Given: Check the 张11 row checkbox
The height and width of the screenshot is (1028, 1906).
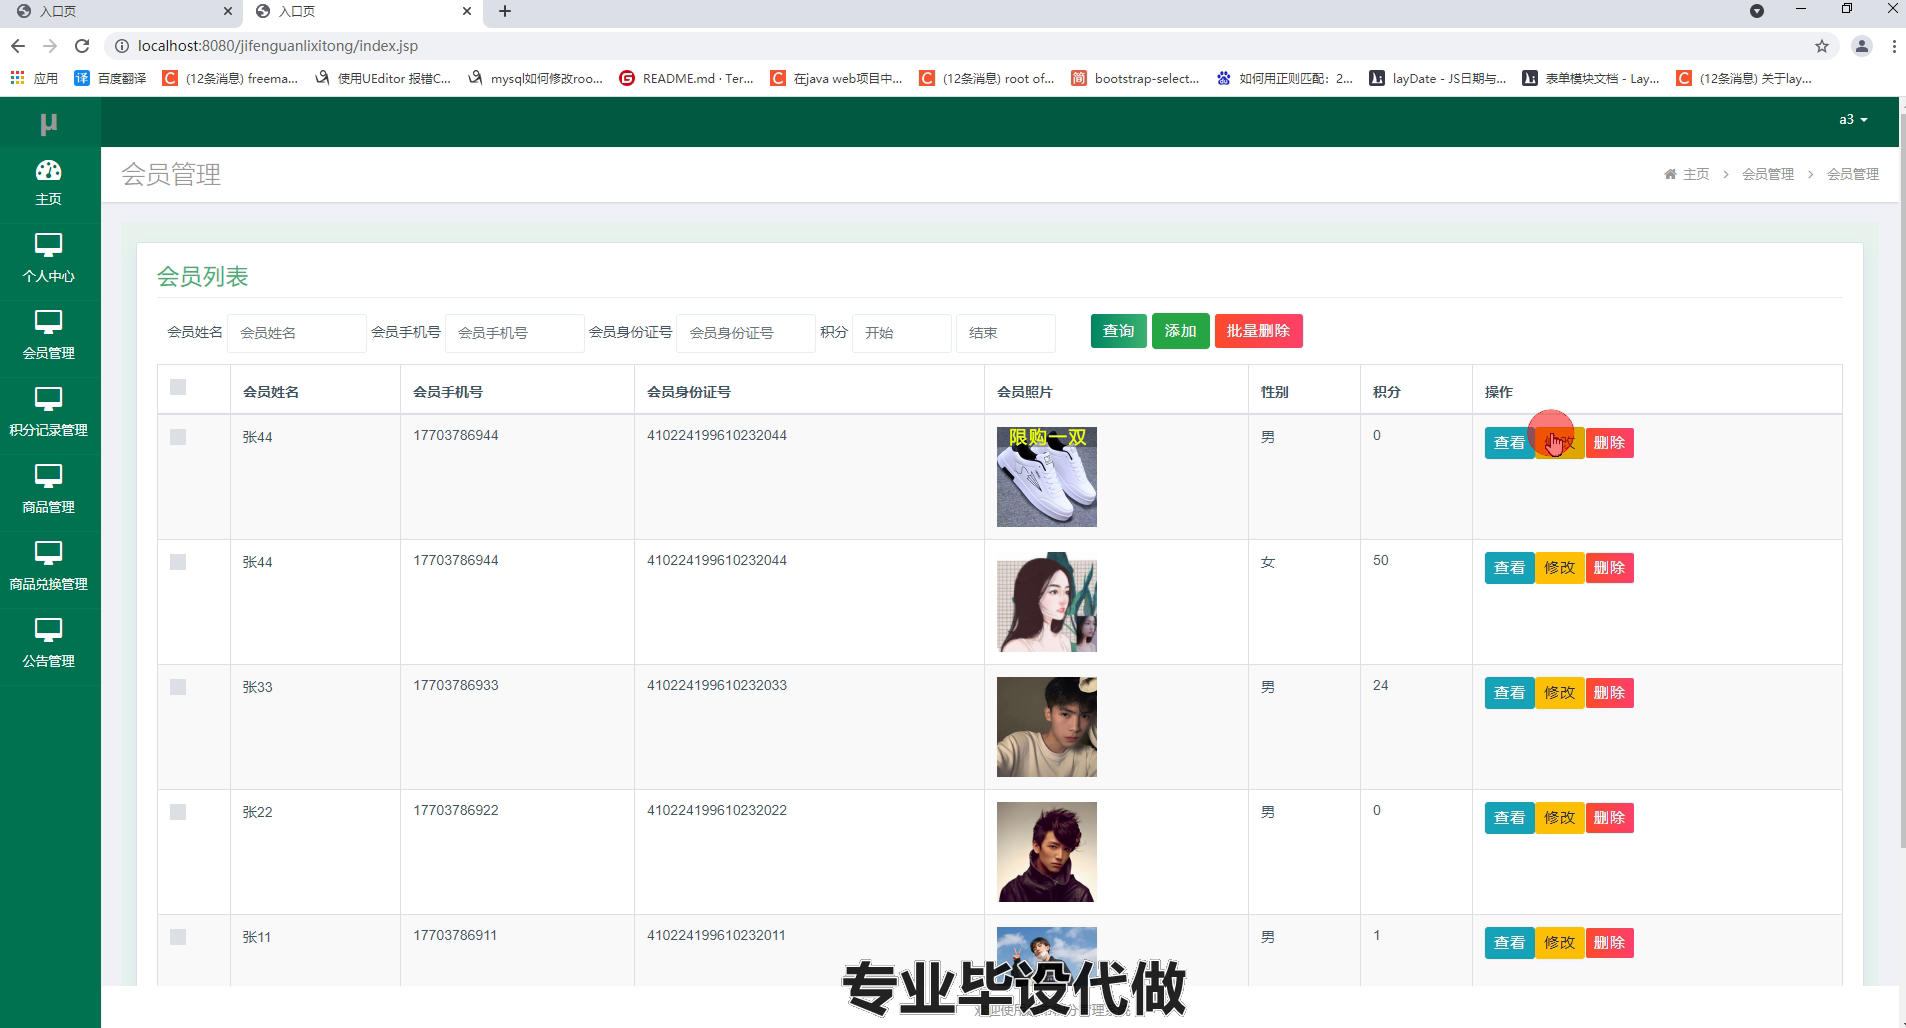Looking at the screenshot, I should point(178,937).
